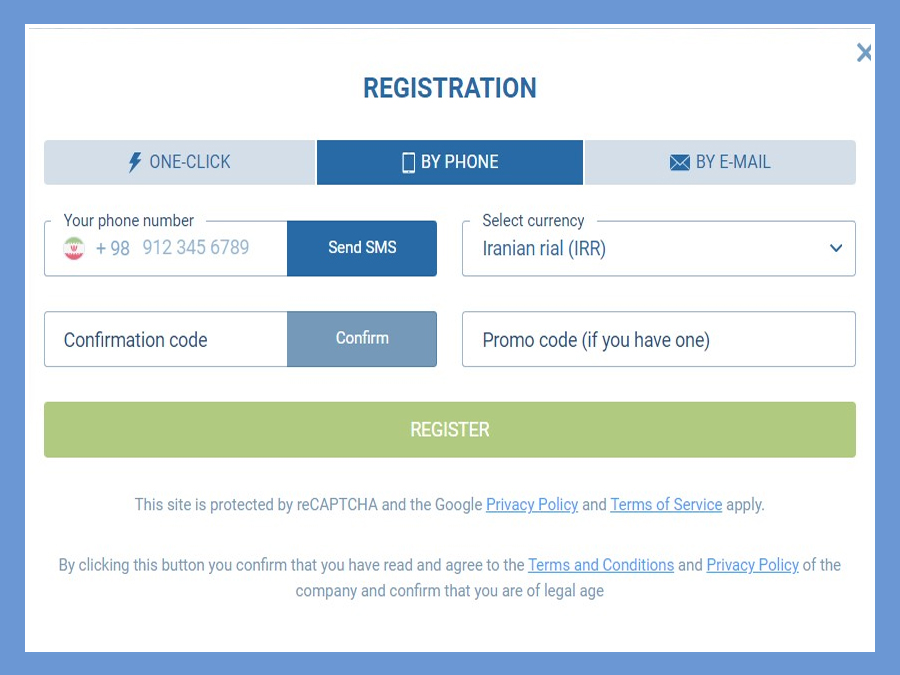
Task: Click the lightning bolt One-Click icon
Action: click(135, 162)
